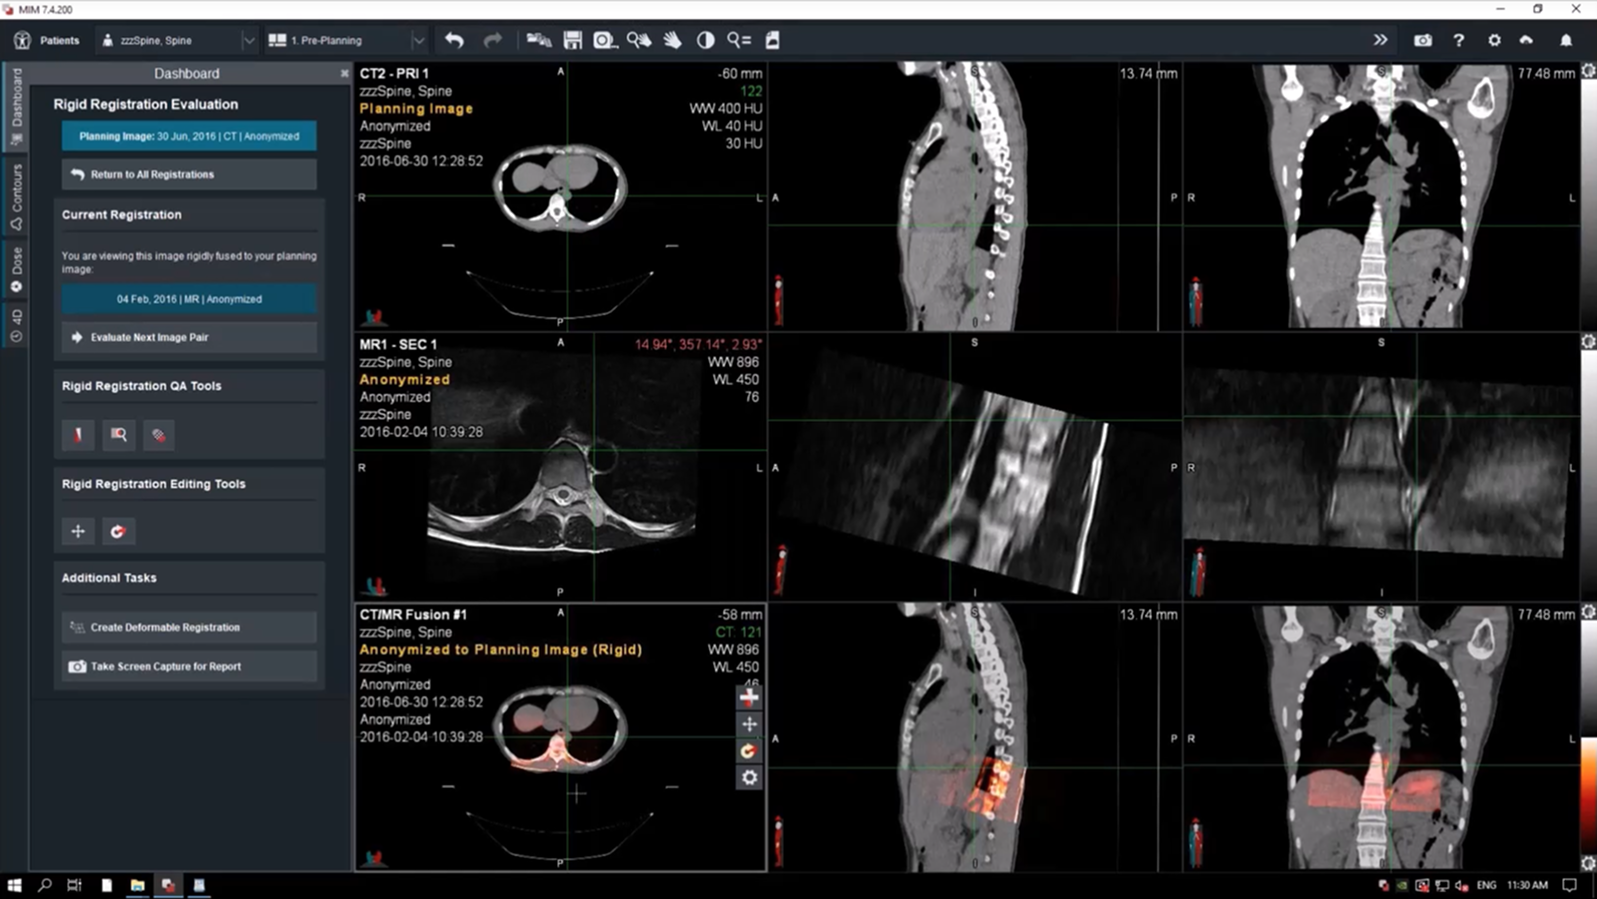The height and width of the screenshot is (899, 1597).
Task: Toggle the first QA tool in Rigid Registration
Action: 78,435
